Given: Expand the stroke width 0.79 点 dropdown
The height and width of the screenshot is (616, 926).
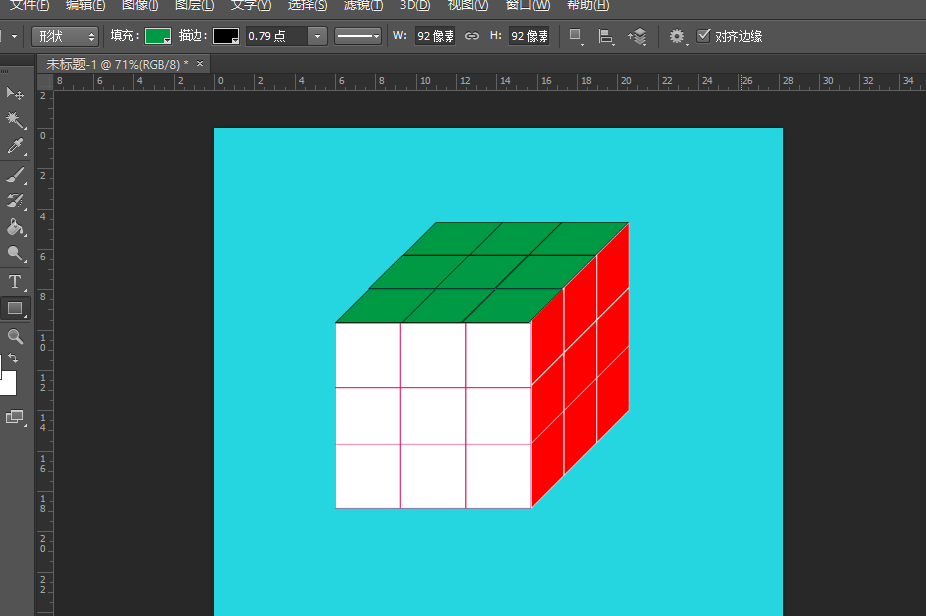Looking at the screenshot, I should coord(318,36).
